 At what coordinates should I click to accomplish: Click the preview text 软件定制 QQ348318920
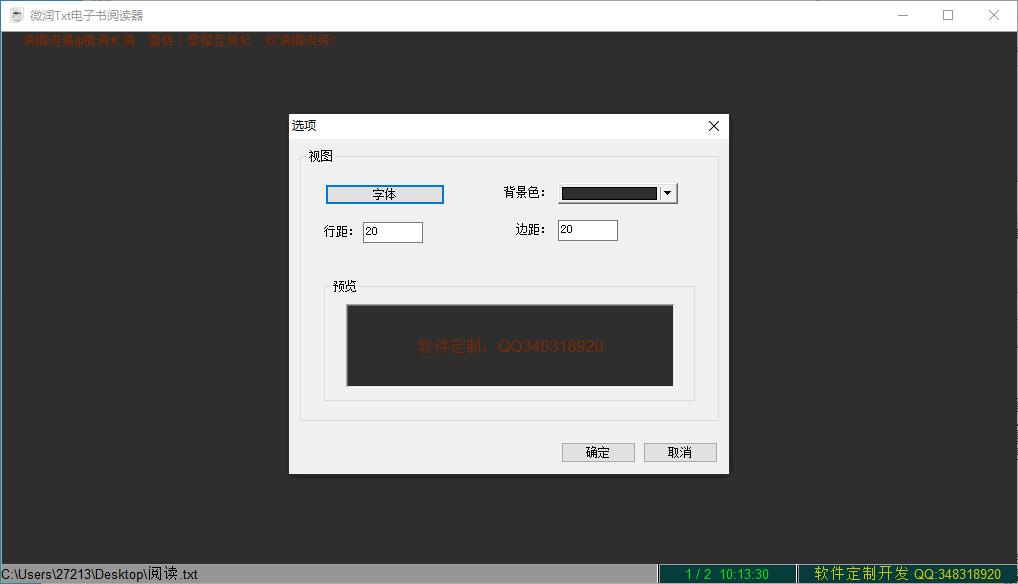[510, 346]
